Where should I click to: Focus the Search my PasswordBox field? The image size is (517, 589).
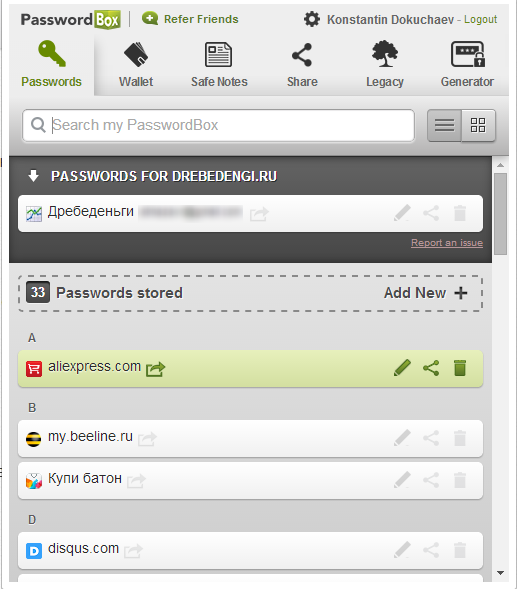pos(219,125)
